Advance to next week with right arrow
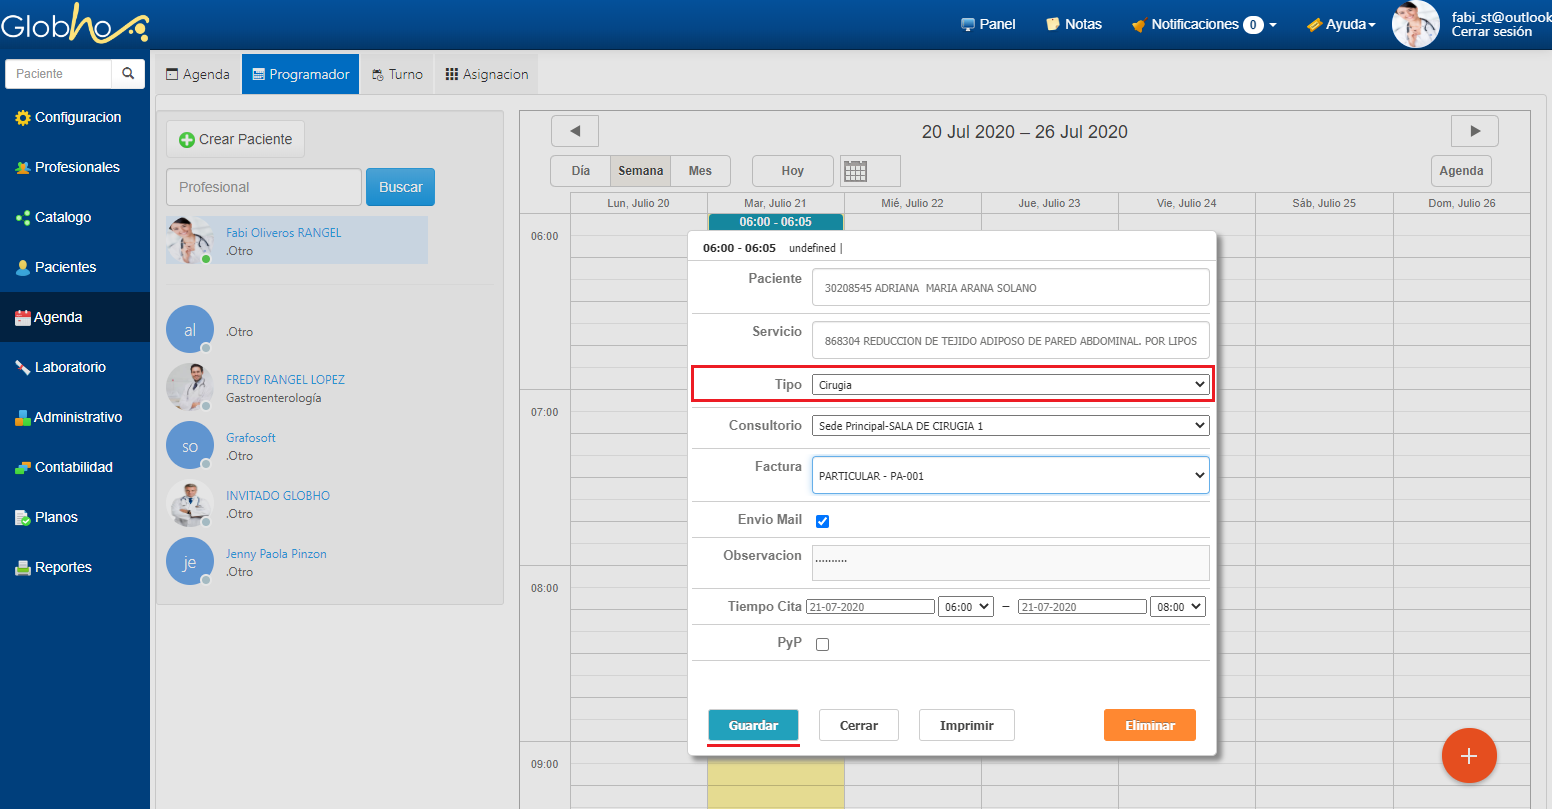 point(1474,131)
